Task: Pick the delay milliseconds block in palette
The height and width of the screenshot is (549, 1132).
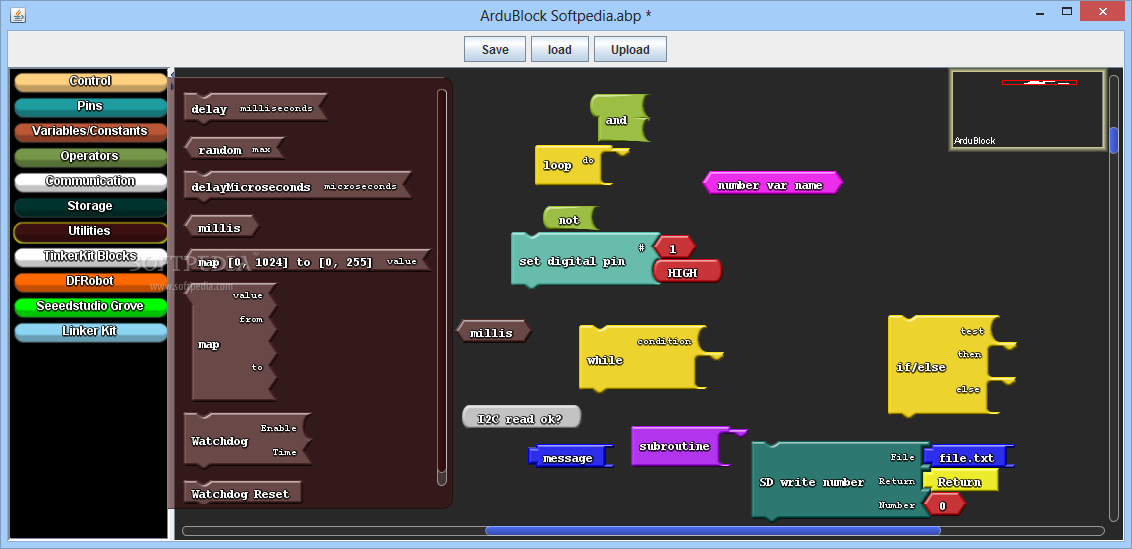Action: pyautogui.click(x=255, y=108)
